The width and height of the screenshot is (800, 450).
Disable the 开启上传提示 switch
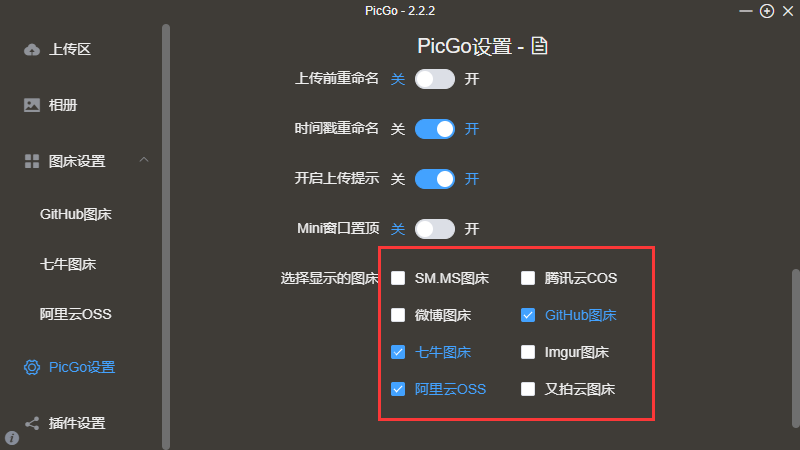[435, 179]
